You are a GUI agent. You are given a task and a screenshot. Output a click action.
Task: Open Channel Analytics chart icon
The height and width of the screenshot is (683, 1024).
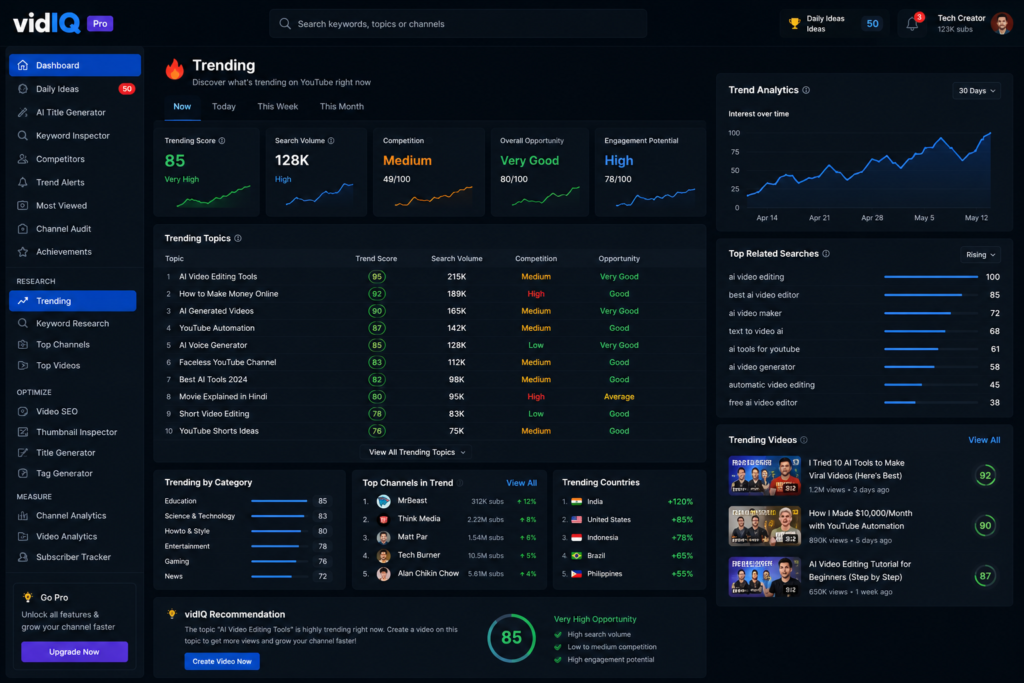coord(23,516)
